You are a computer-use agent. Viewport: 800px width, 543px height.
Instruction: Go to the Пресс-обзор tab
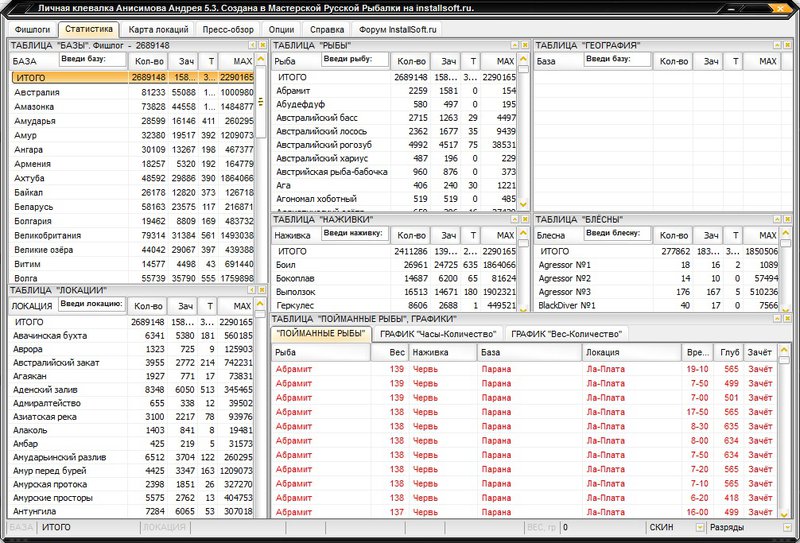[228, 30]
